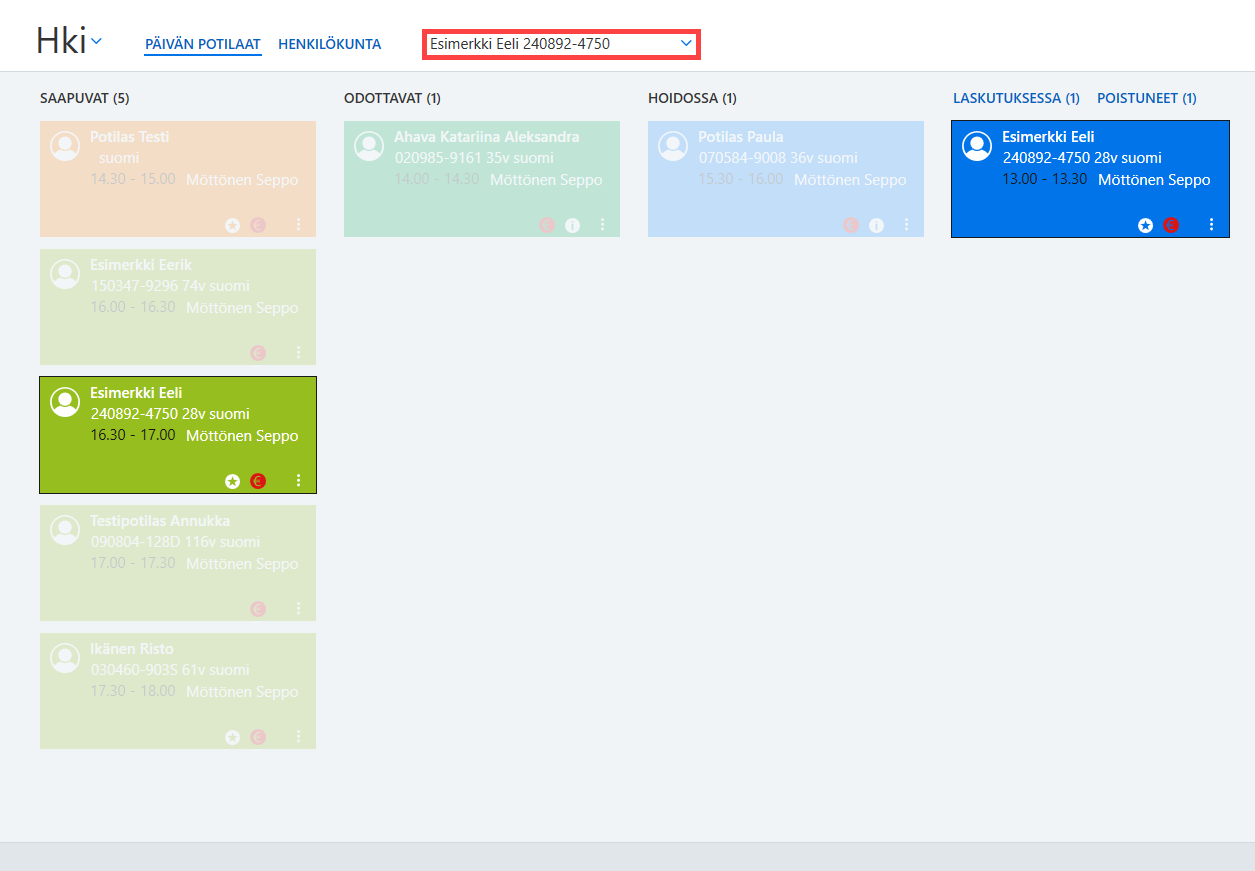
Task: Select the Esimerkki Eerik patient card
Action: (x=178, y=307)
